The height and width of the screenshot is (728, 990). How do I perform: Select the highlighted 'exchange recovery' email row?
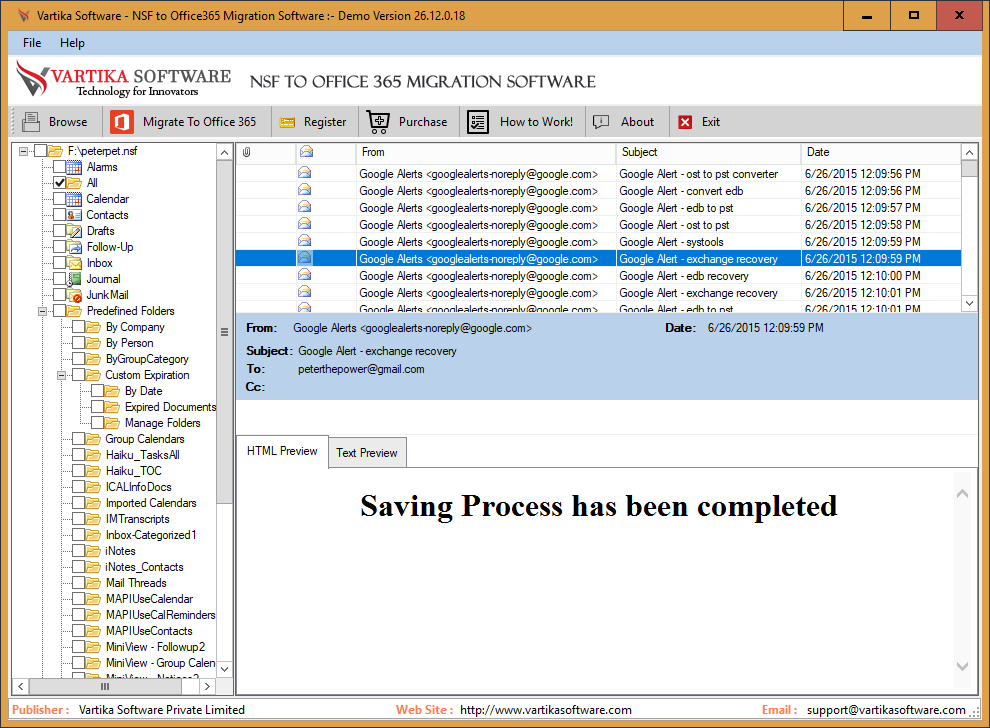599,258
